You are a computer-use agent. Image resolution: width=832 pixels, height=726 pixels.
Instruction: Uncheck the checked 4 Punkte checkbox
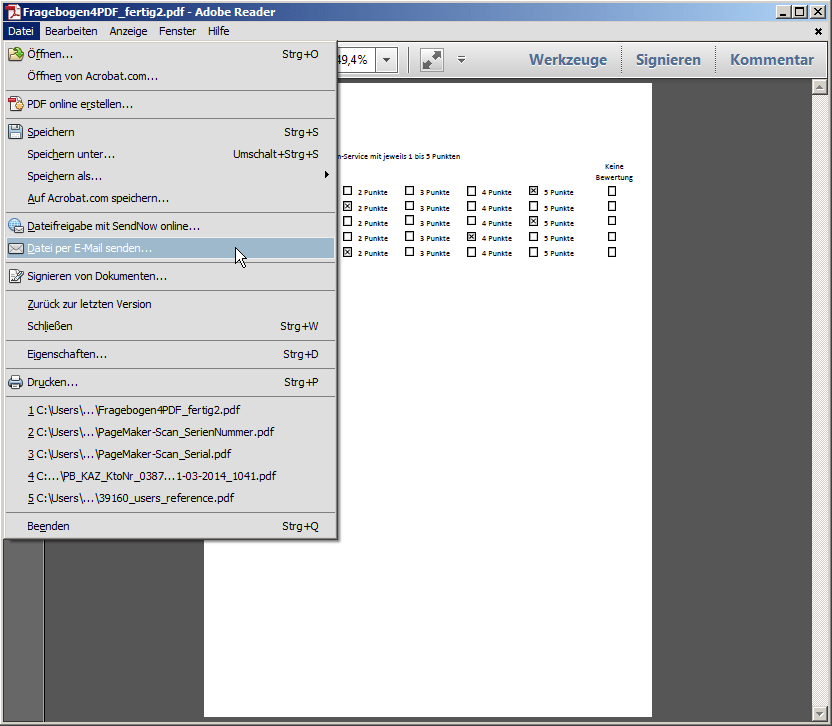[471, 237]
